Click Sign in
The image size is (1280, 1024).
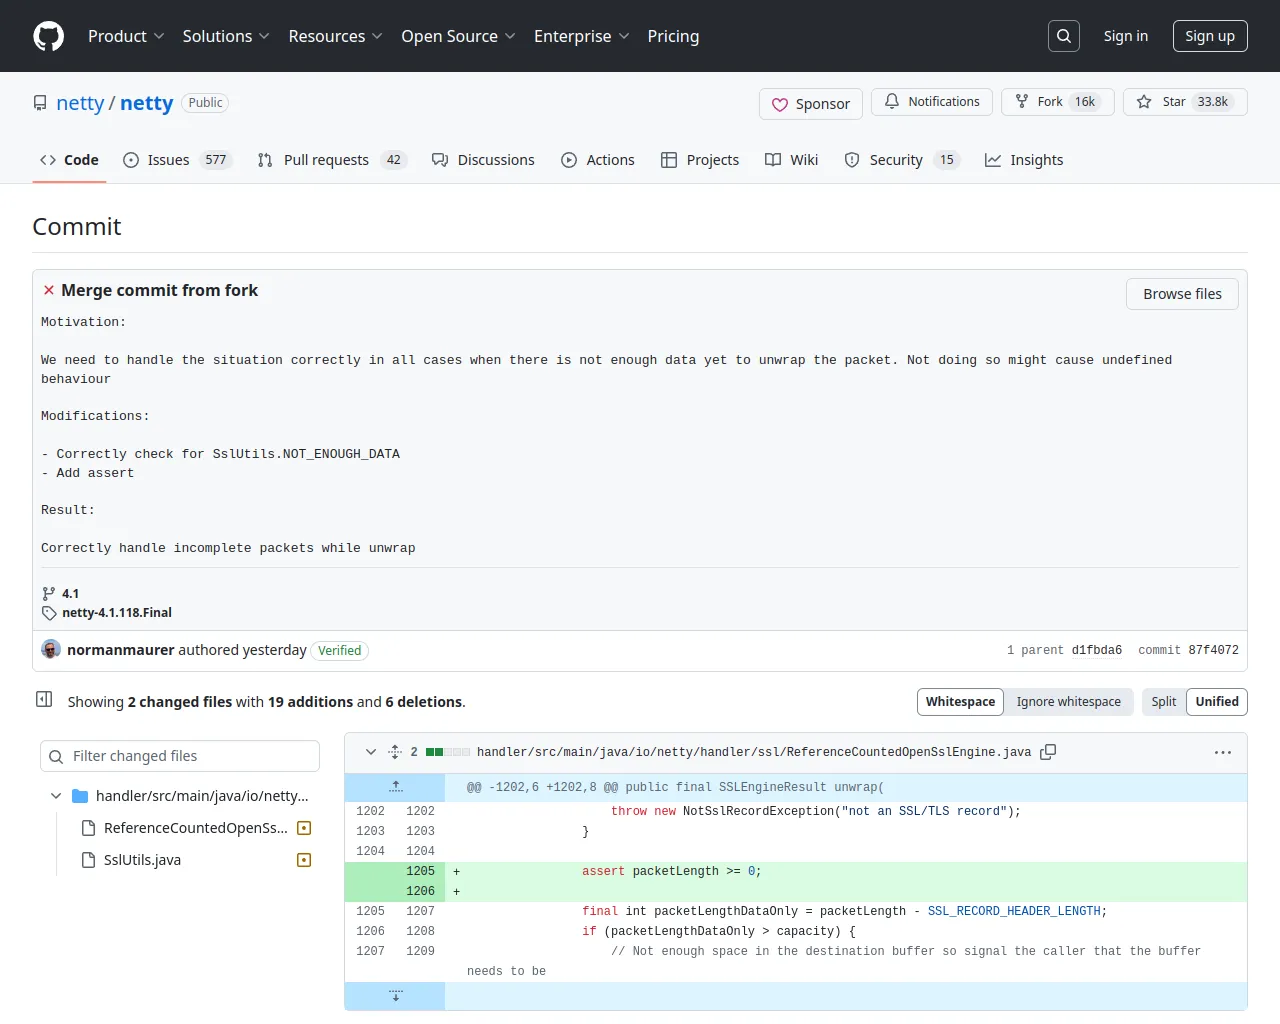[x=1126, y=36]
